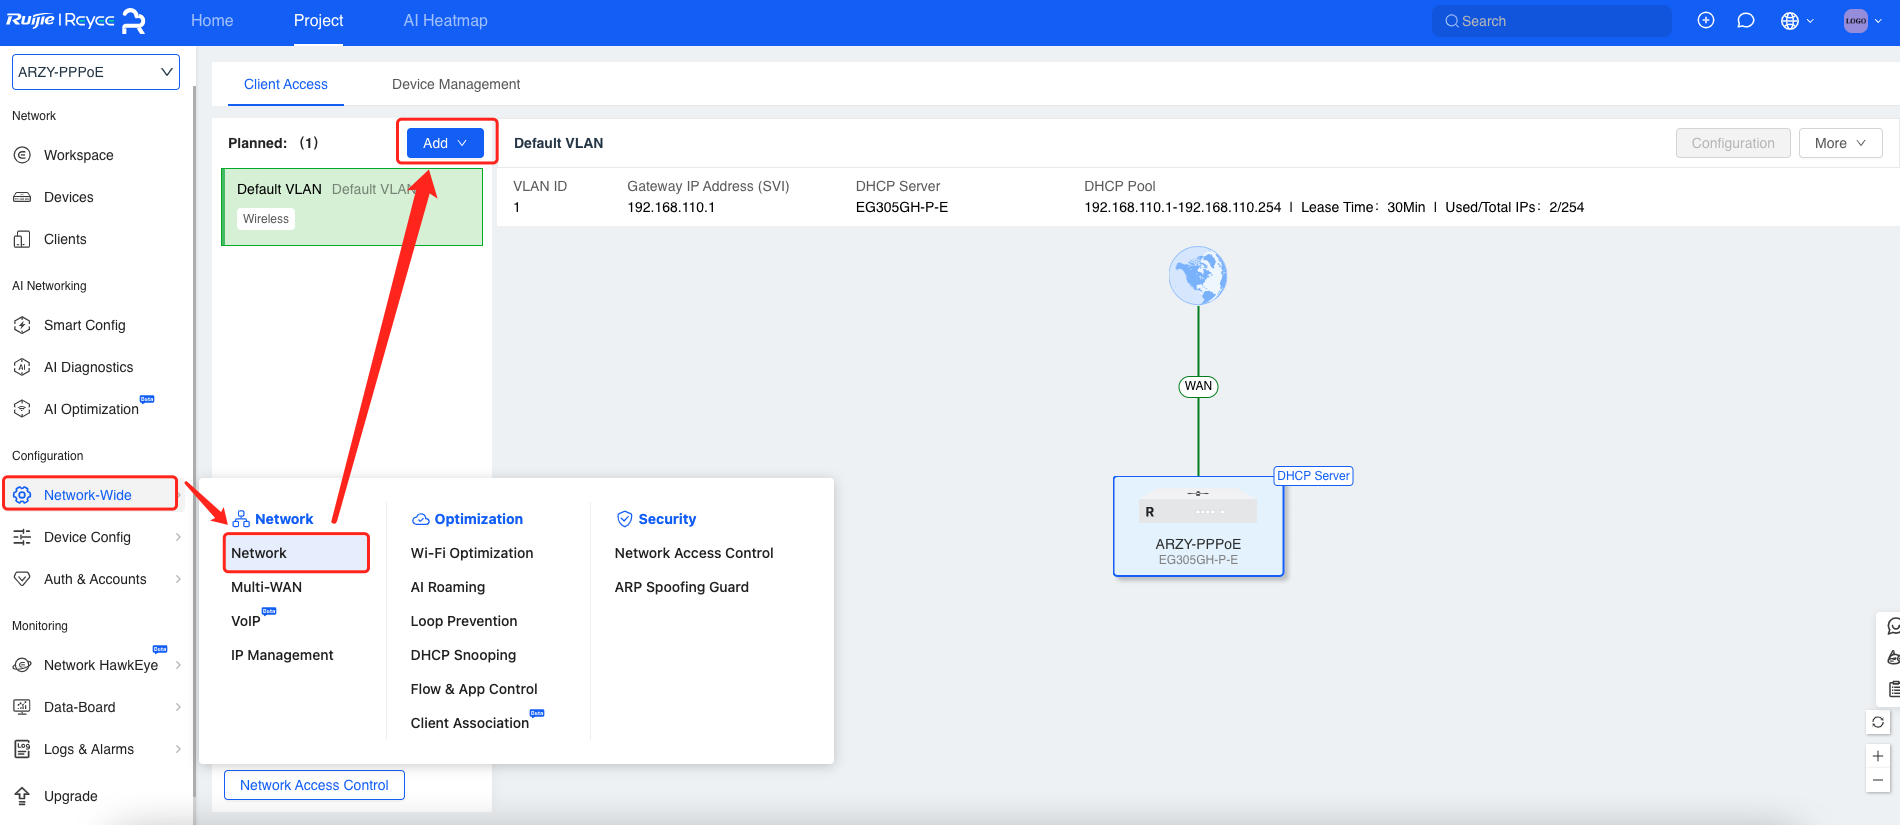Click the AI Optimization icon
Screen dimensions: 1900x825
[22, 409]
